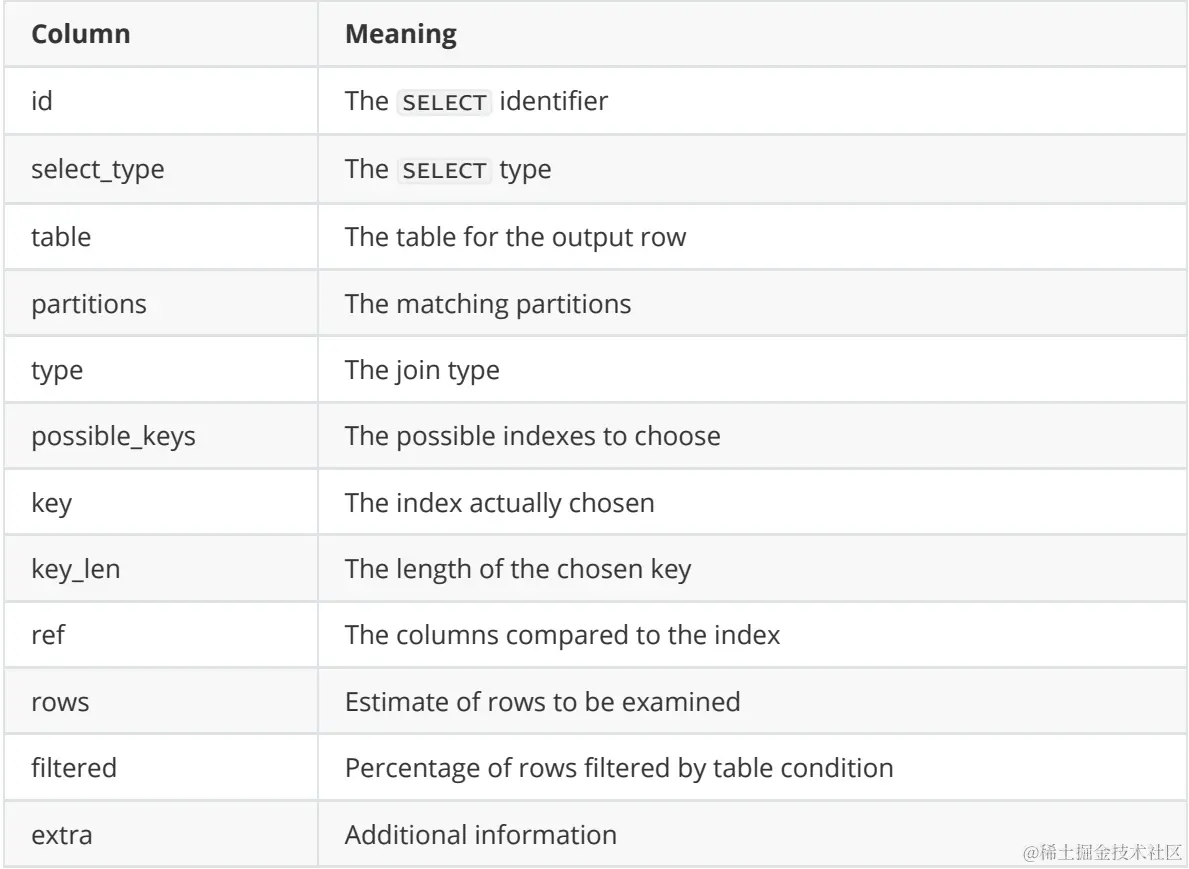The image size is (1189, 869).
Task: Select "The index actually chosen" text
Action: [x=499, y=502]
